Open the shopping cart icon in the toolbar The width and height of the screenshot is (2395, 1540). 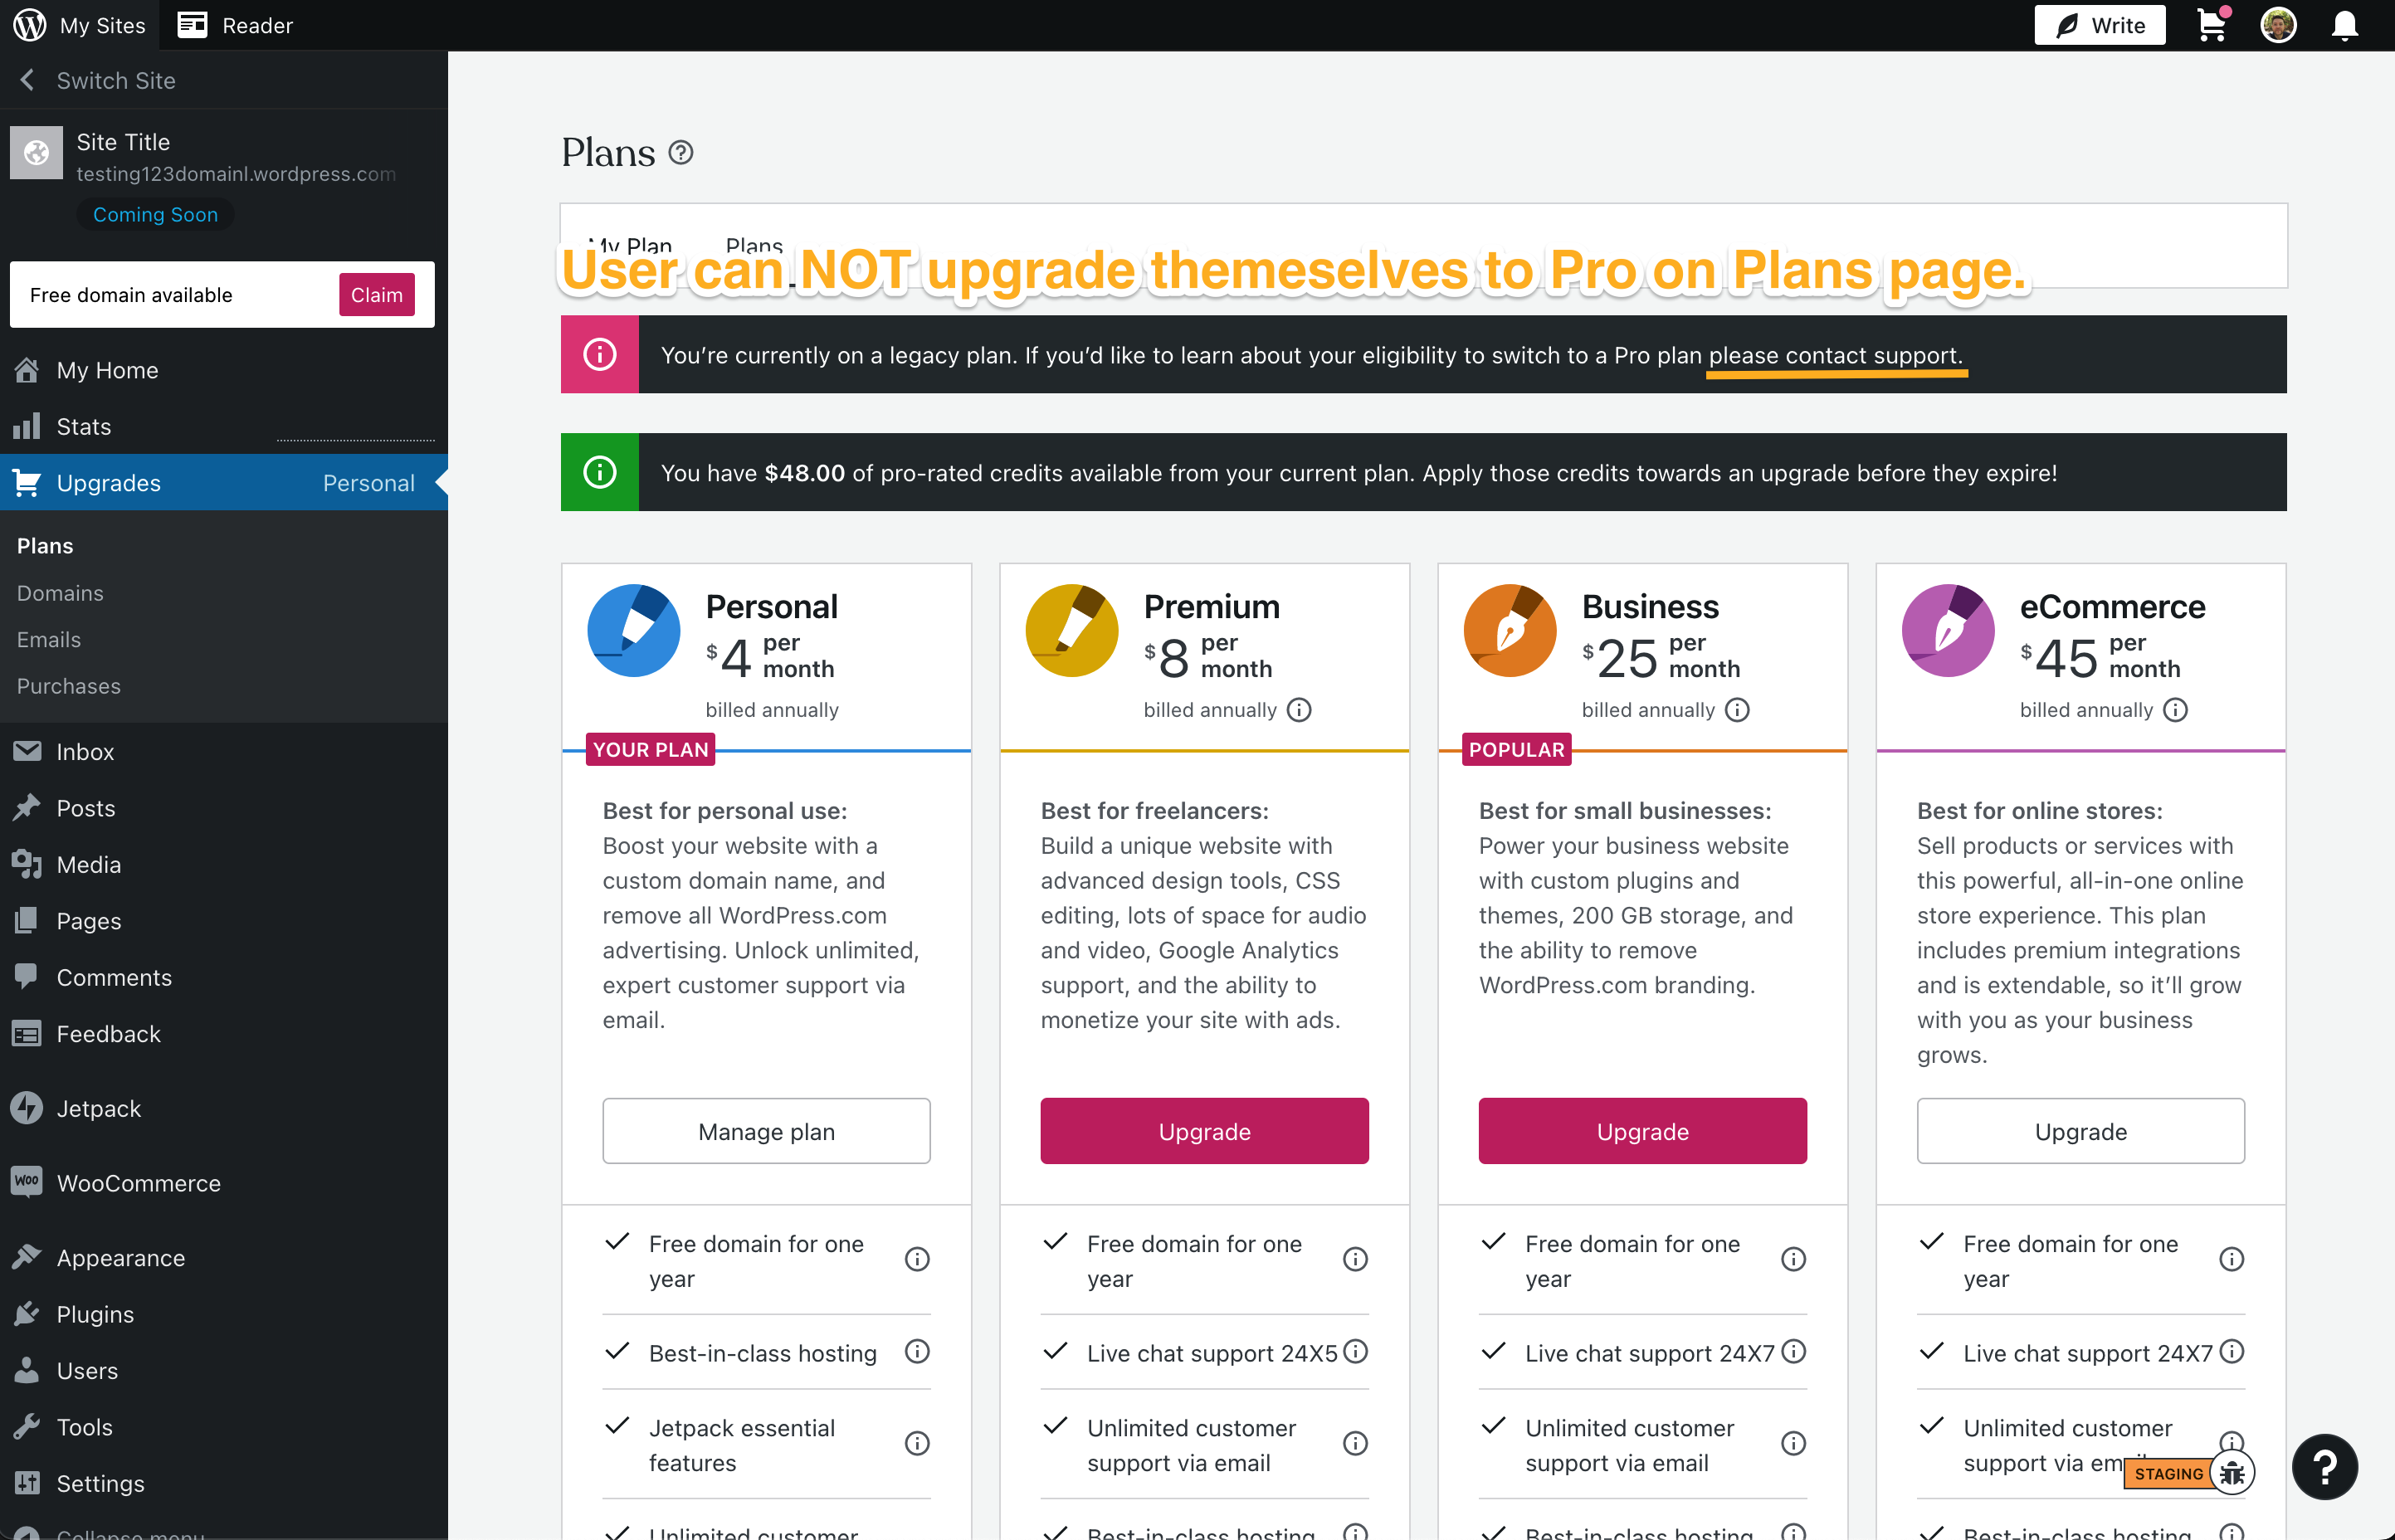2212,25
